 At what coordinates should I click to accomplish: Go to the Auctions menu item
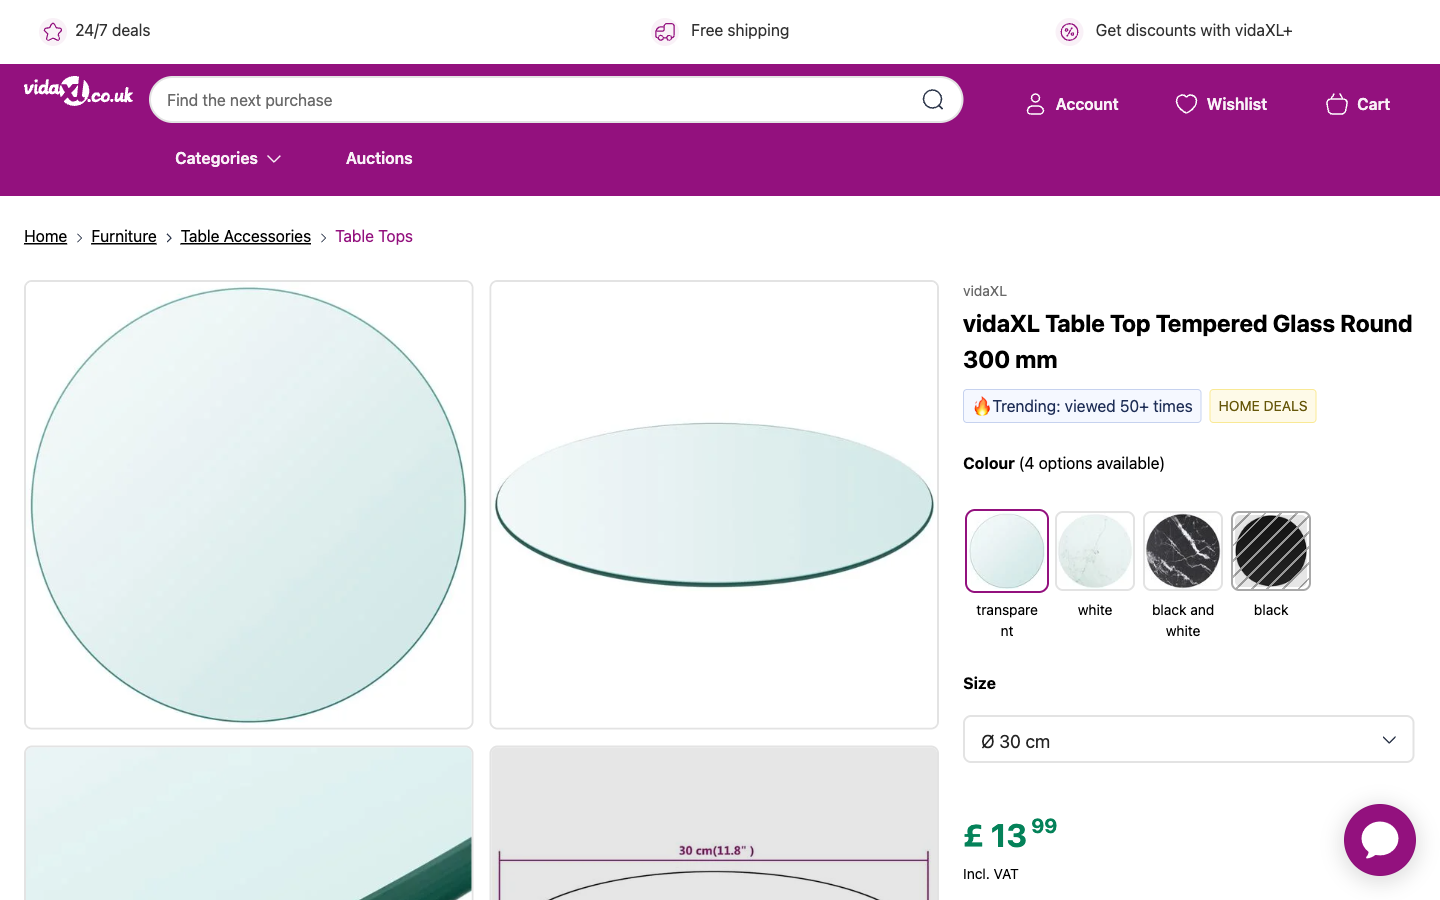pos(379,158)
